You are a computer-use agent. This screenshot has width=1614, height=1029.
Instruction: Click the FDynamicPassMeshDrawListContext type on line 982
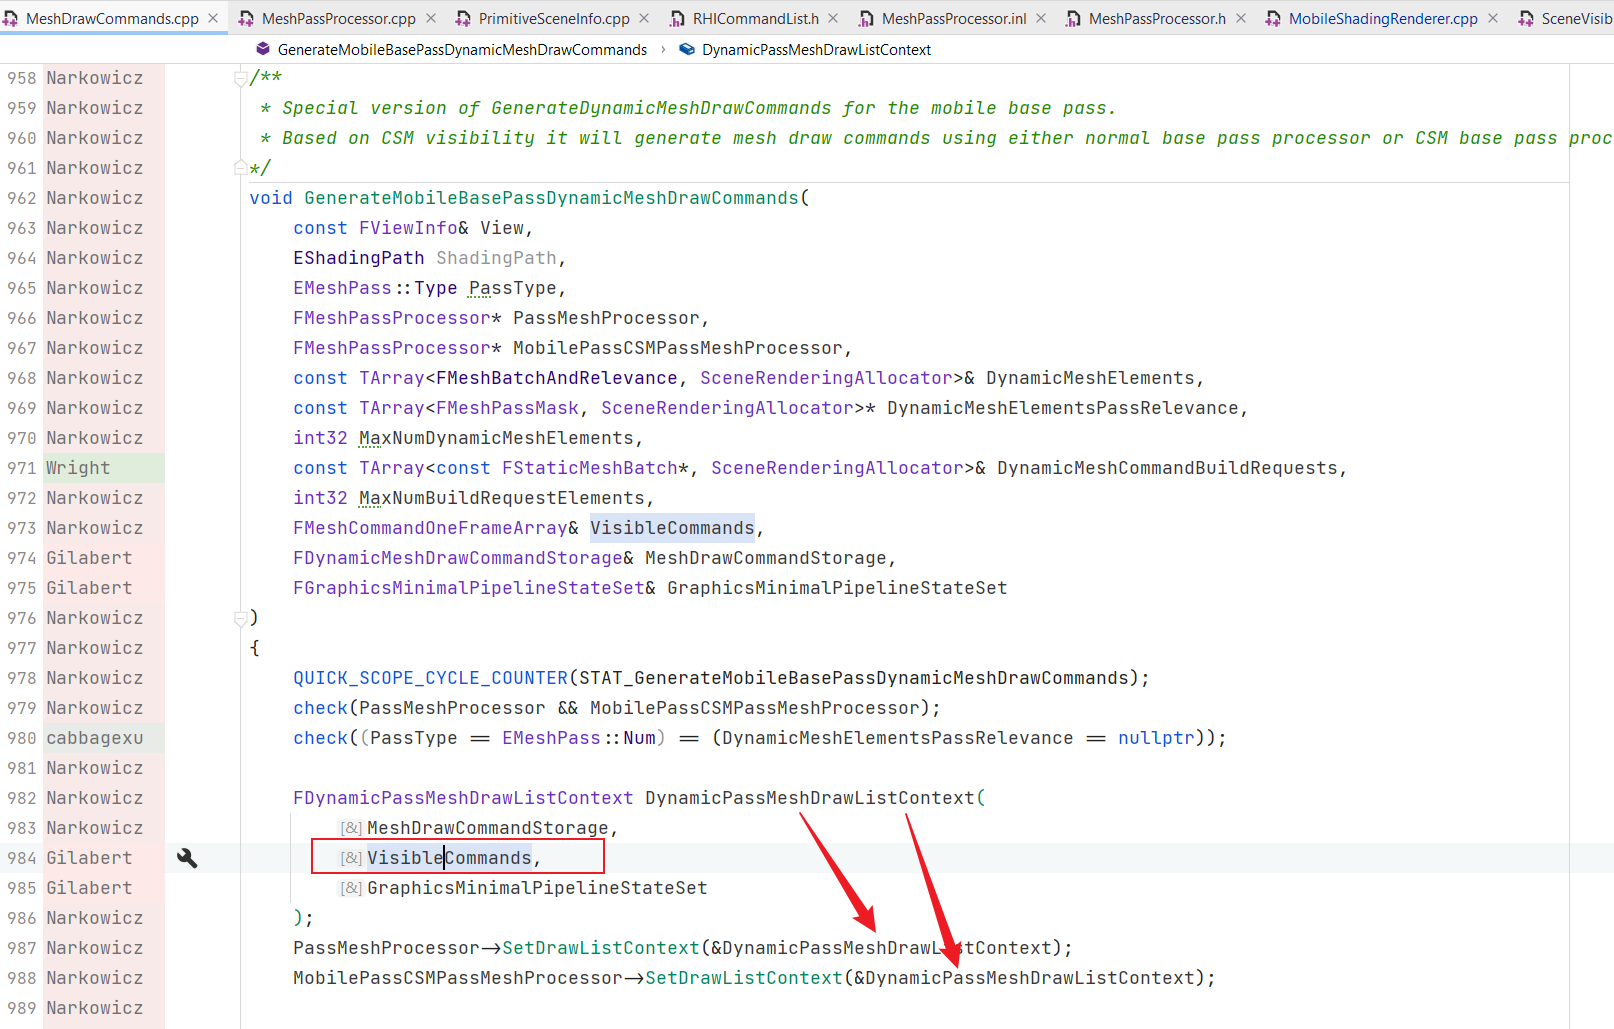(463, 798)
